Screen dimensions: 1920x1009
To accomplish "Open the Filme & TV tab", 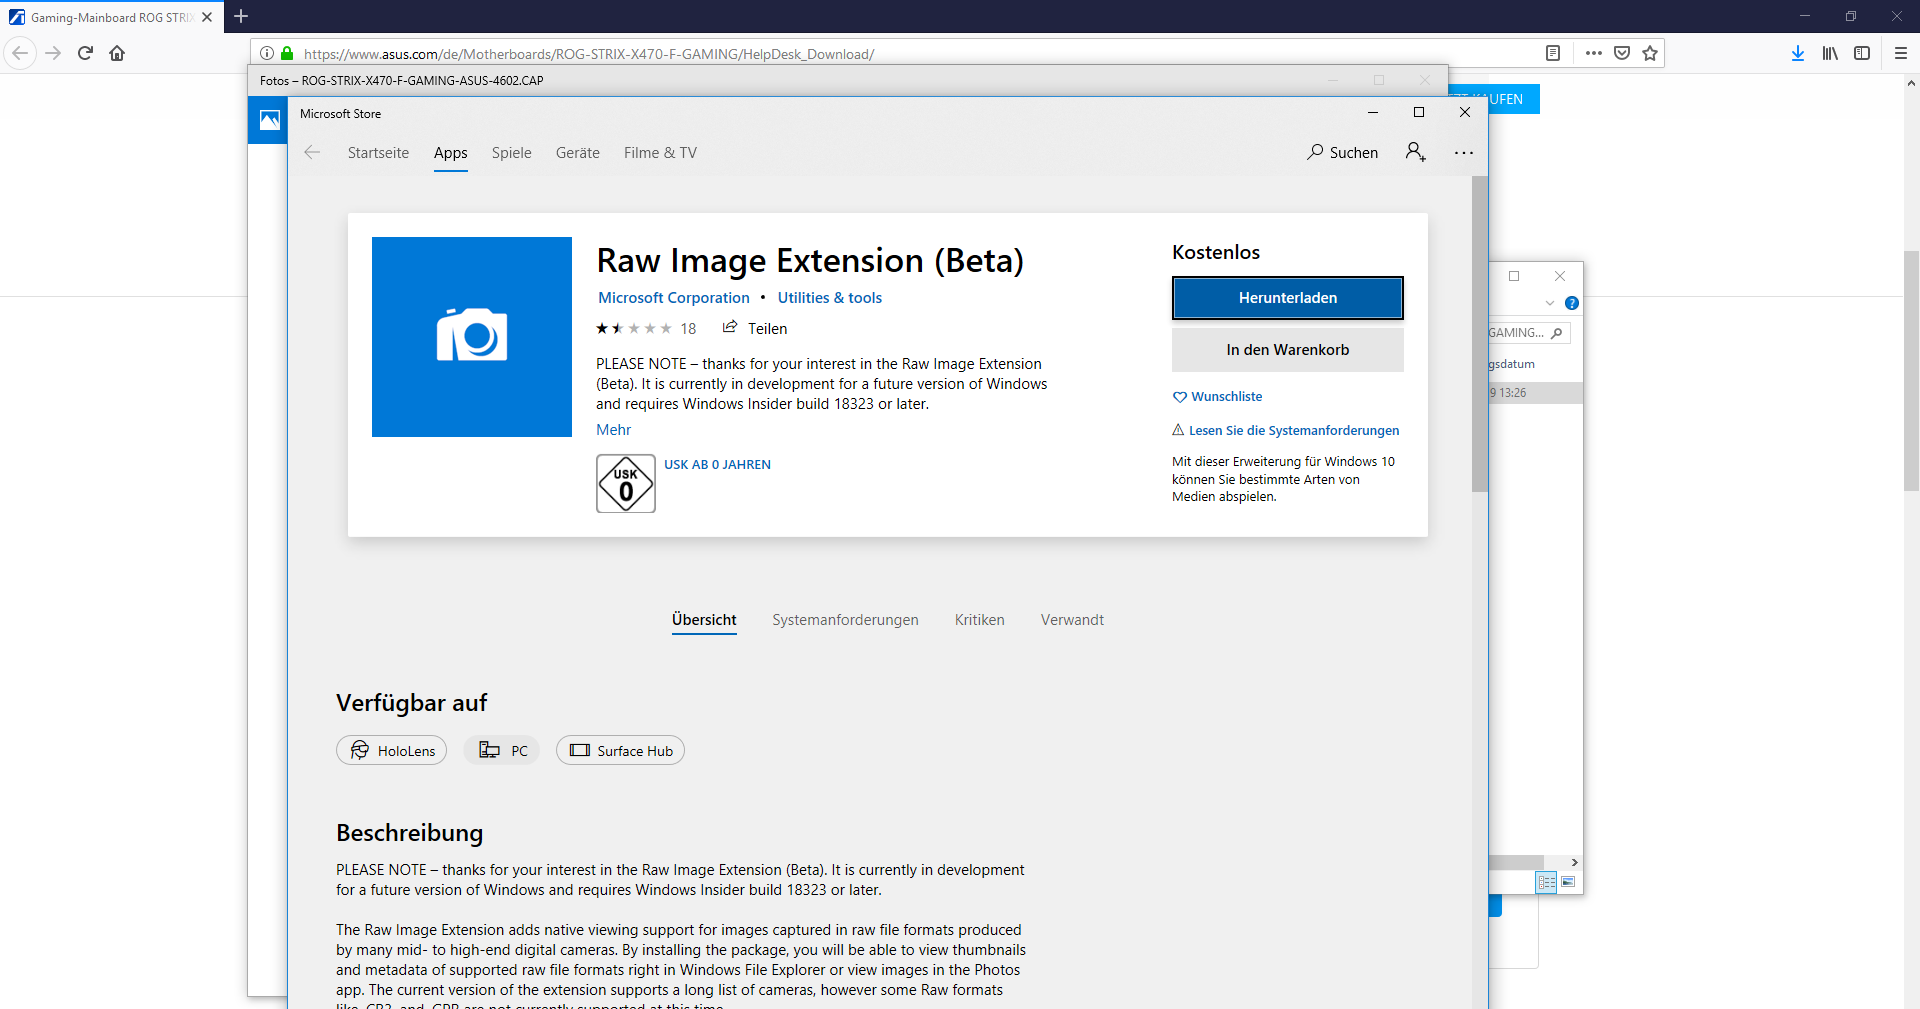I will (660, 153).
